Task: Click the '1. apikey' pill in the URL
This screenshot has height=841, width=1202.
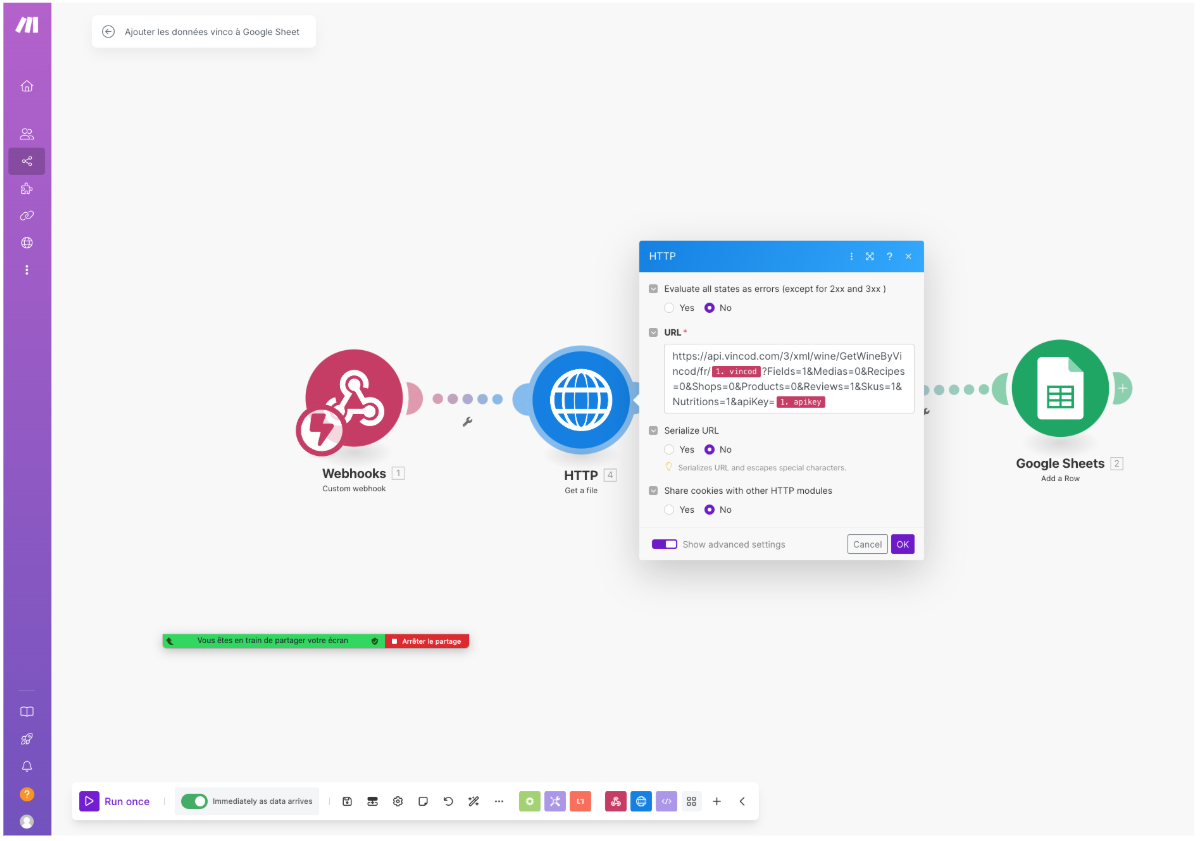Action: [x=801, y=402]
